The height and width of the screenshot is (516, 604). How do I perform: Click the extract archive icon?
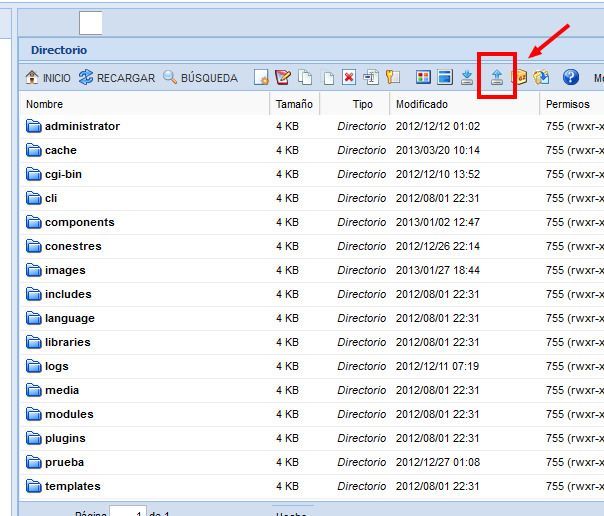[541, 77]
